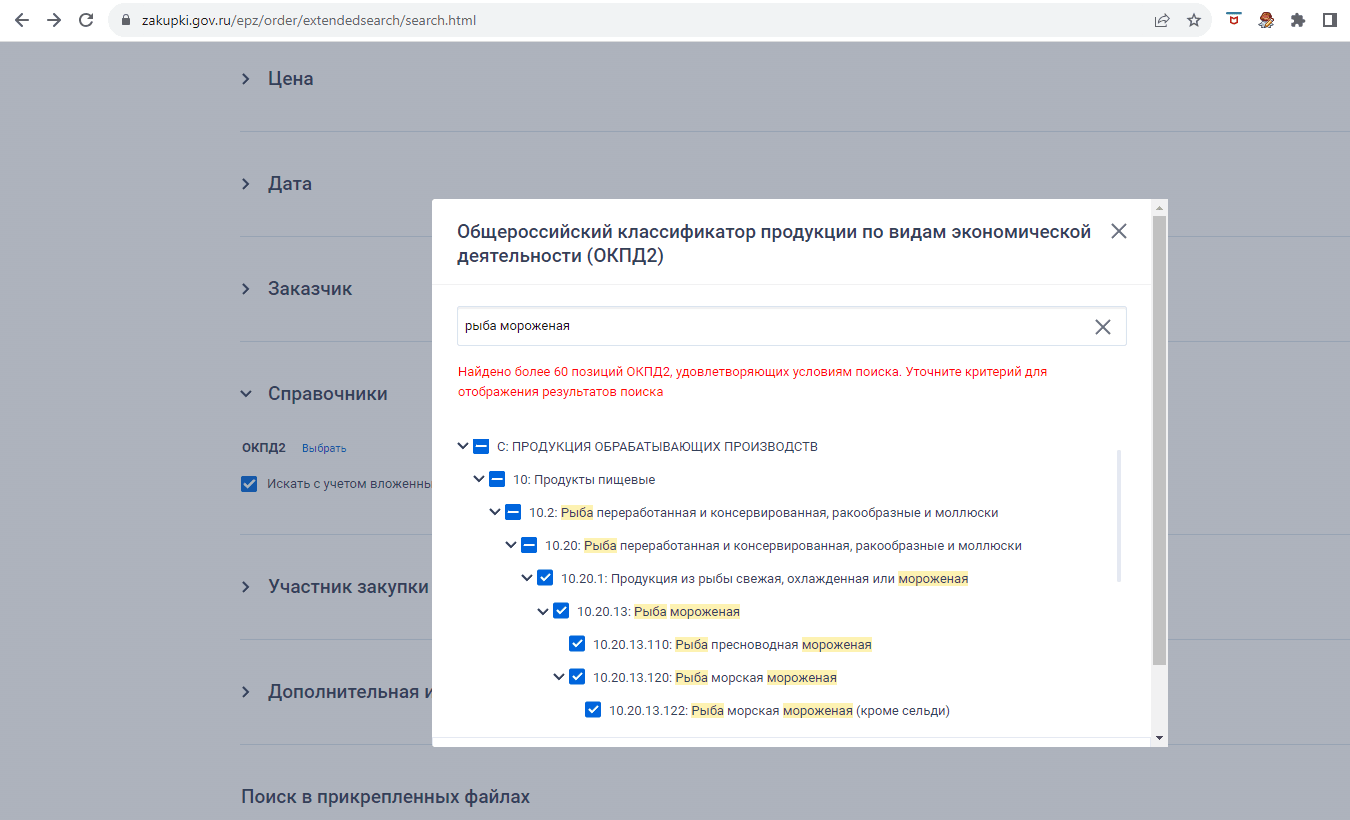Toggle checkbox for 10: Продукты пищевые
The width and height of the screenshot is (1350, 820).
coord(497,480)
